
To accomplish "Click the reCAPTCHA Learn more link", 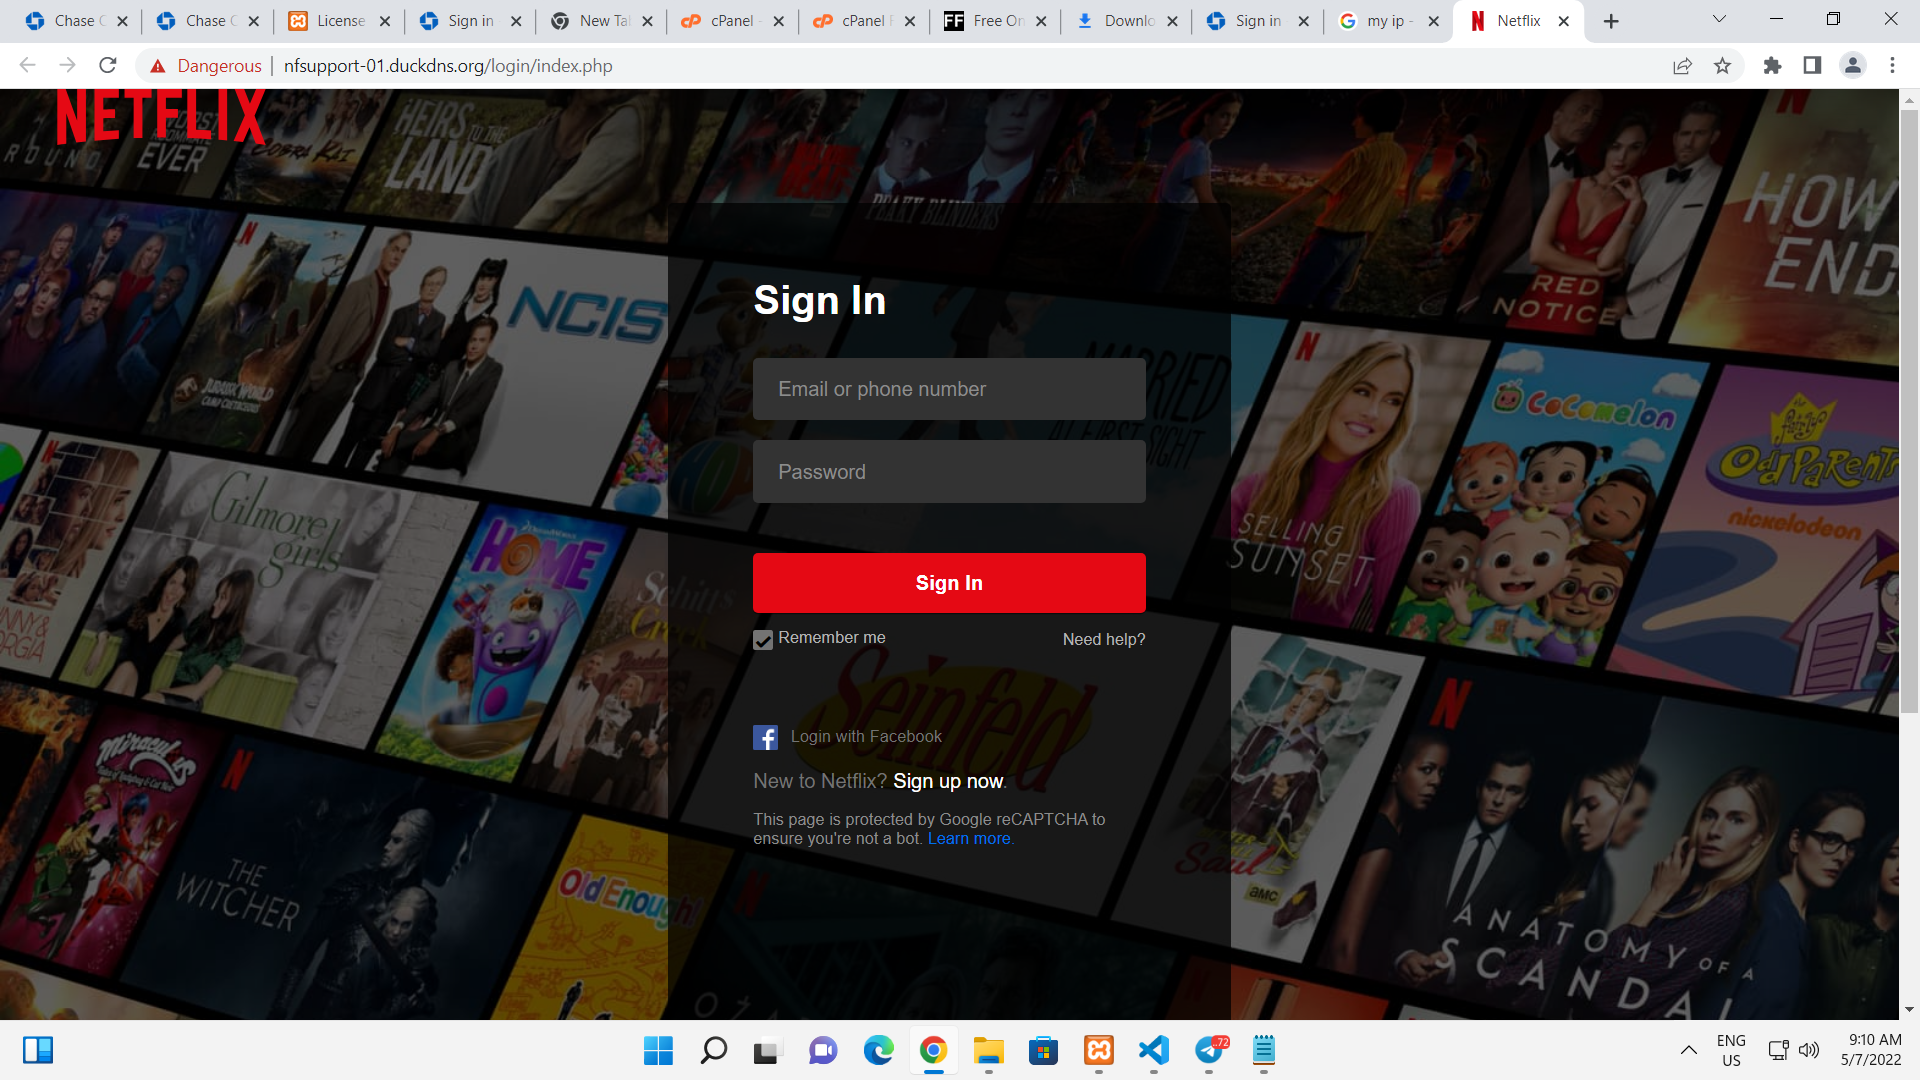I will [969, 839].
